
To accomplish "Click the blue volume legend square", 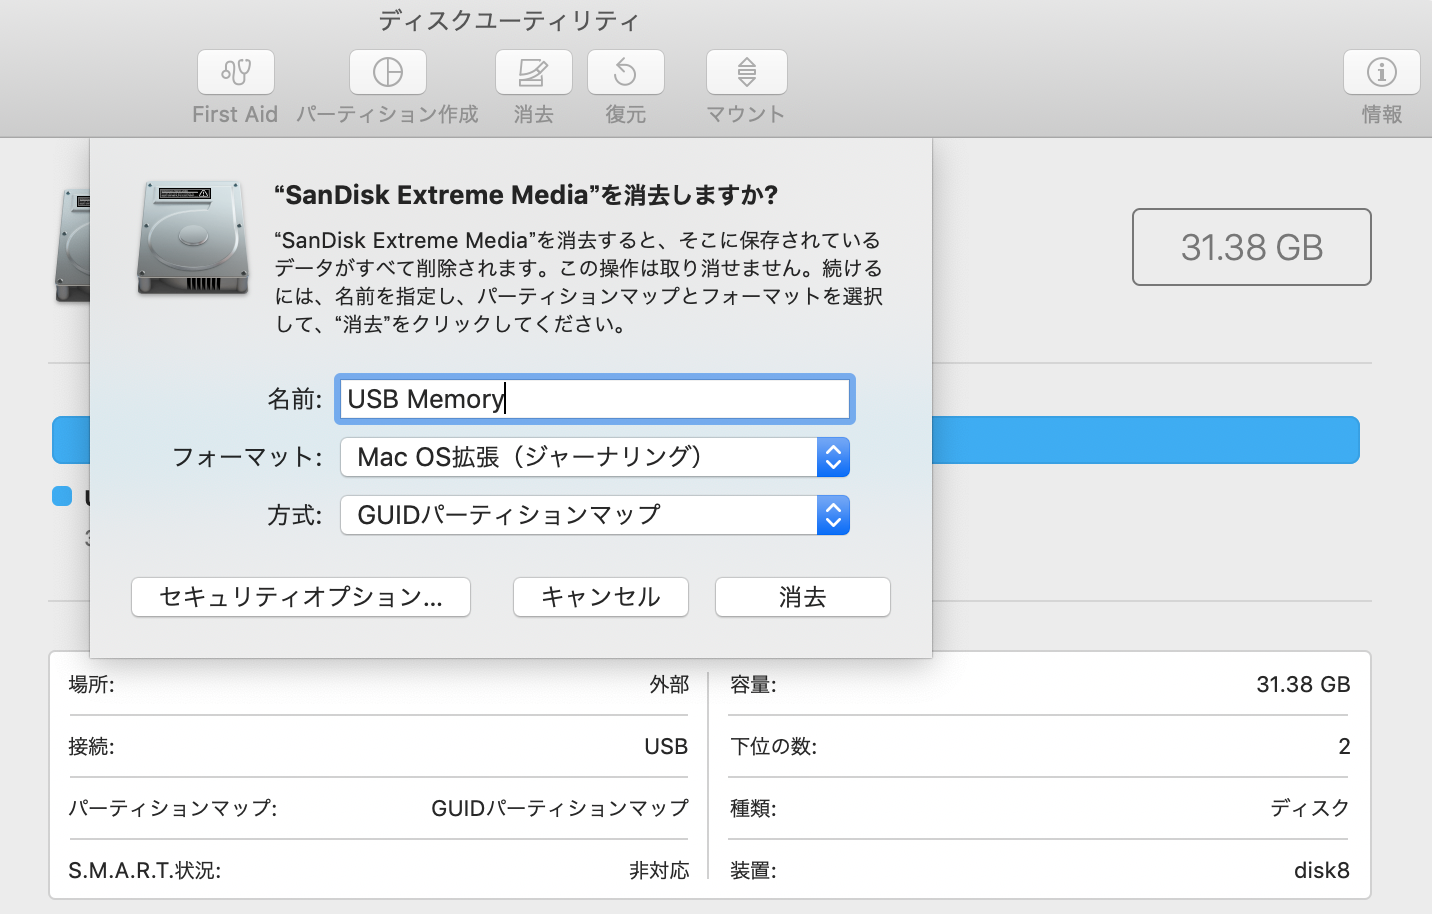I will [62, 496].
